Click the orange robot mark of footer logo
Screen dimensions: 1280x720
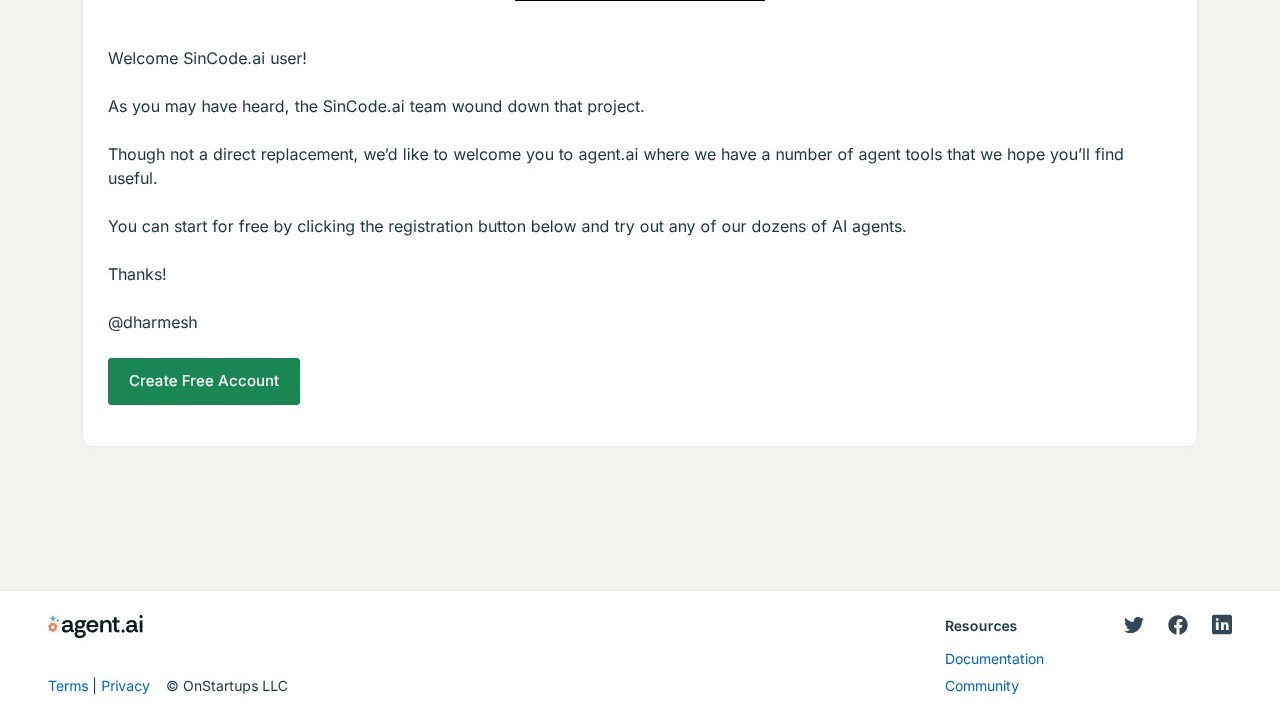point(53,626)
